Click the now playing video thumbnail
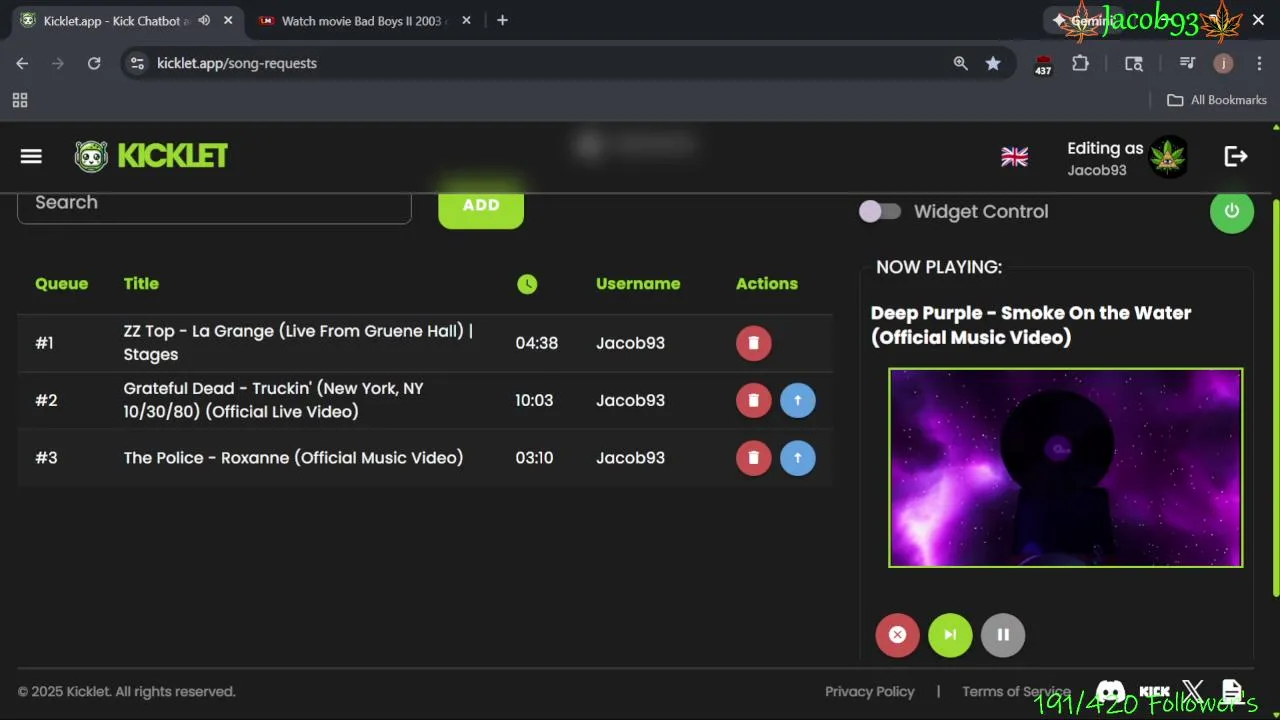 (x=1065, y=468)
